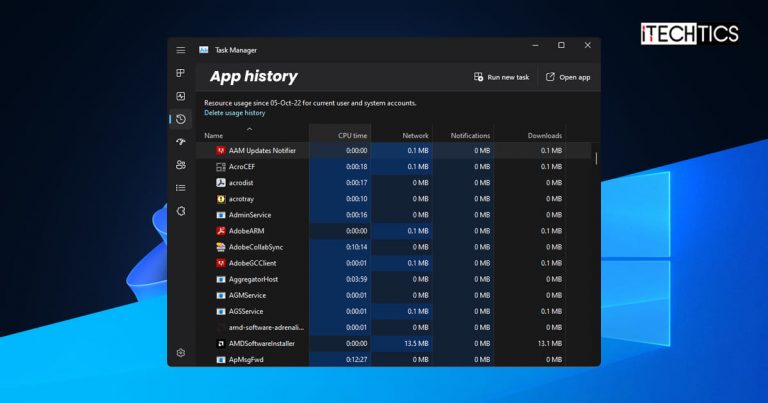Select the AMDSoftwareInstaller row name

tap(262, 343)
